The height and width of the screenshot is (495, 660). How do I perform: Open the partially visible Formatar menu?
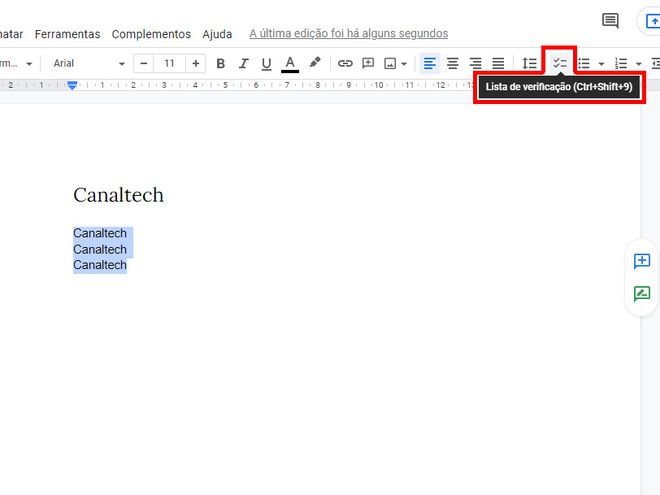[x=11, y=34]
